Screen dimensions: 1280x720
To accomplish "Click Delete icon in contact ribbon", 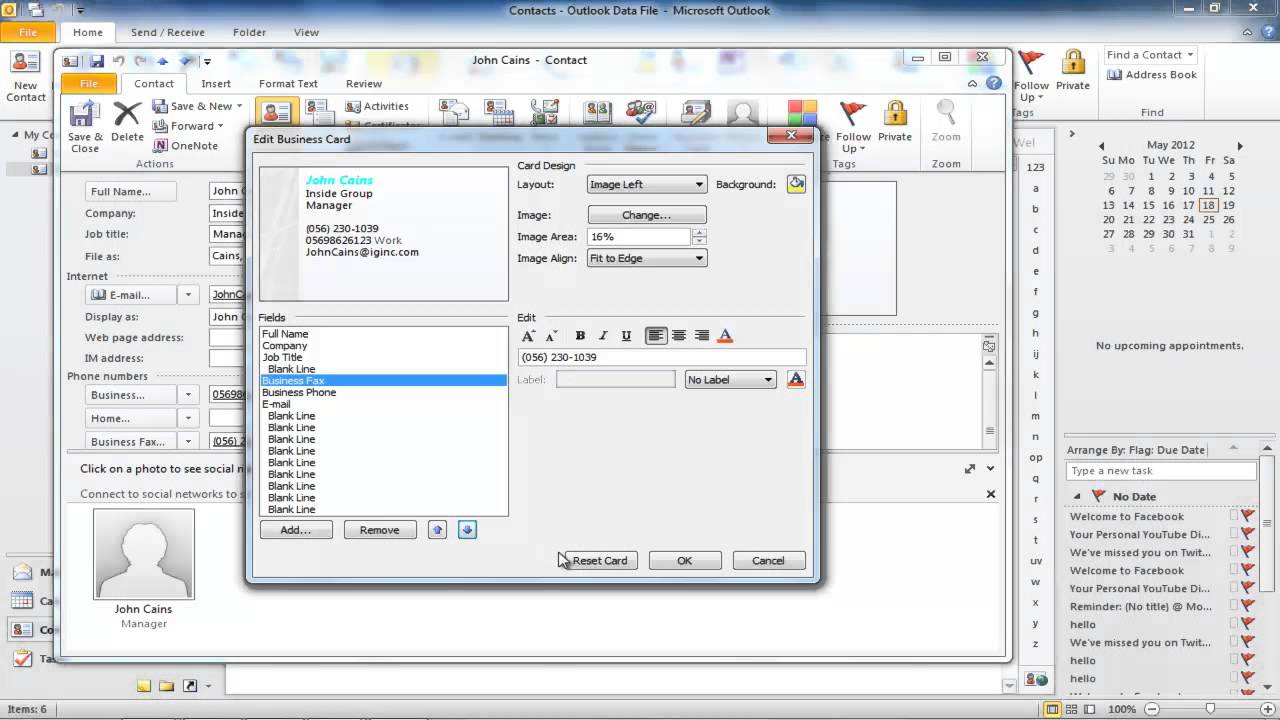I will click(x=127, y=123).
